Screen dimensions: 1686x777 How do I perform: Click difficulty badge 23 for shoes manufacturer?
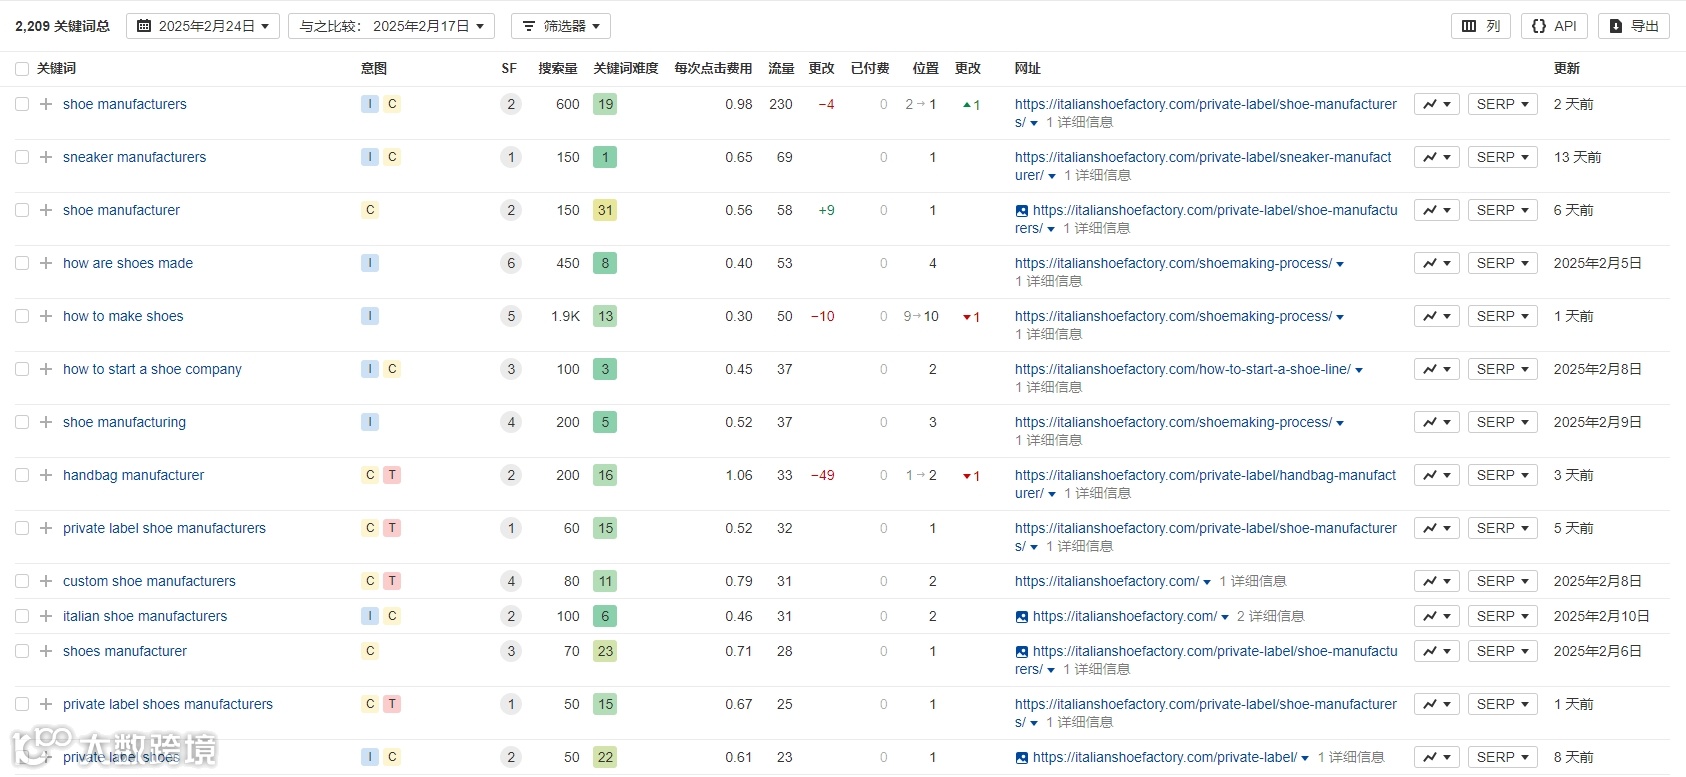click(x=605, y=651)
